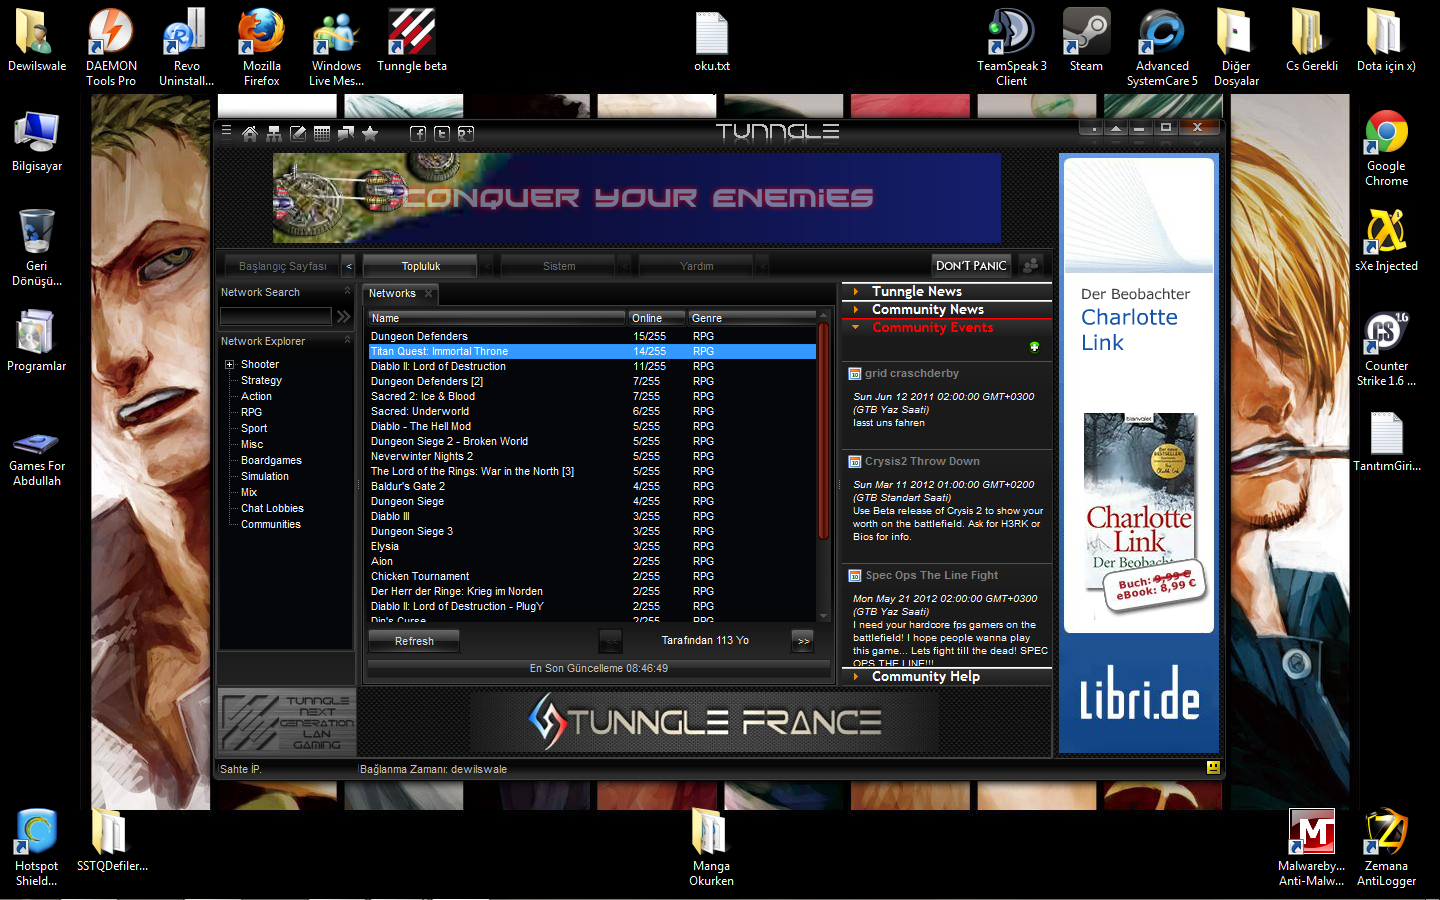This screenshot has width=1440, height=900.
Task: Sort the list by Online column
Action: coord(656,318)
